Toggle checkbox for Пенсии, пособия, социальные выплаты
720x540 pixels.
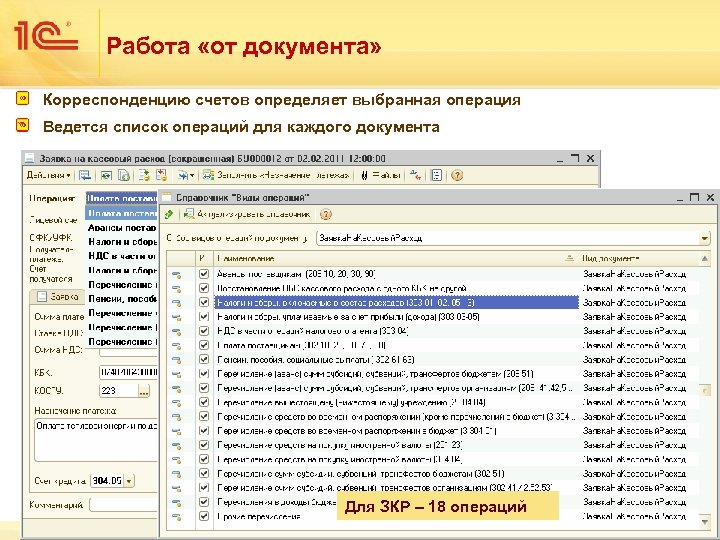pos(204,360)
